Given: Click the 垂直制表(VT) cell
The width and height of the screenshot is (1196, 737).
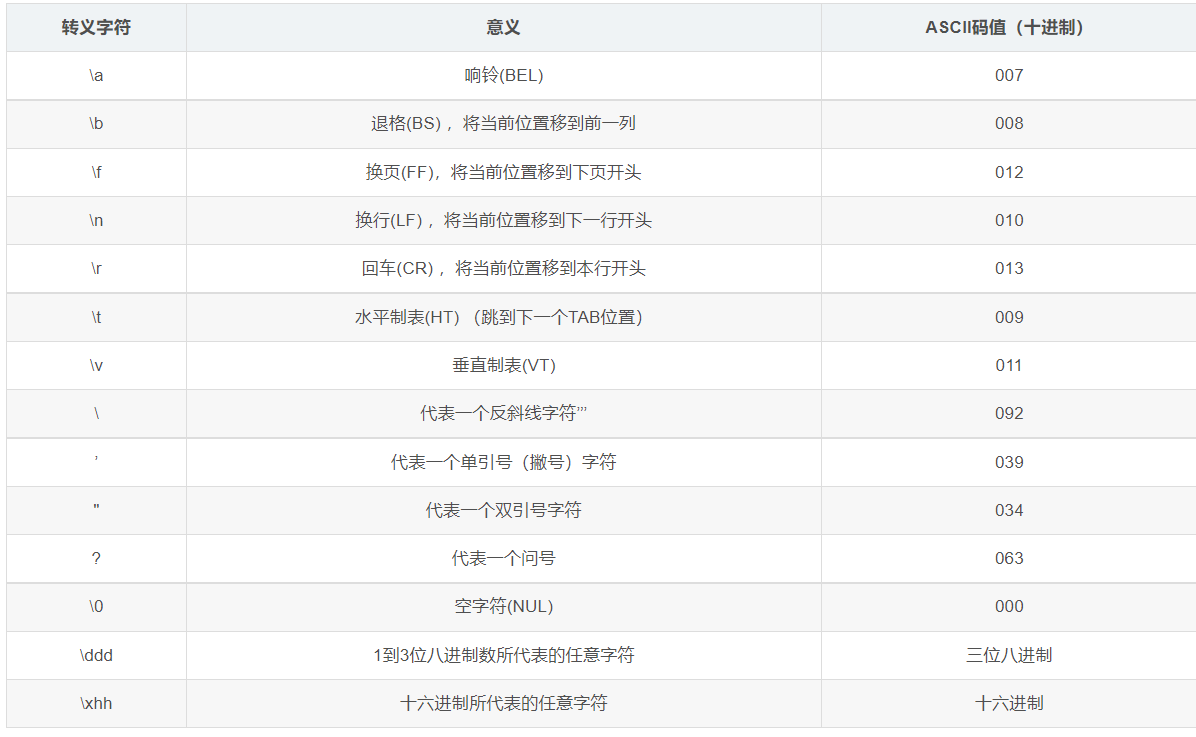Looking at the screenshot, I should (503, 365).
